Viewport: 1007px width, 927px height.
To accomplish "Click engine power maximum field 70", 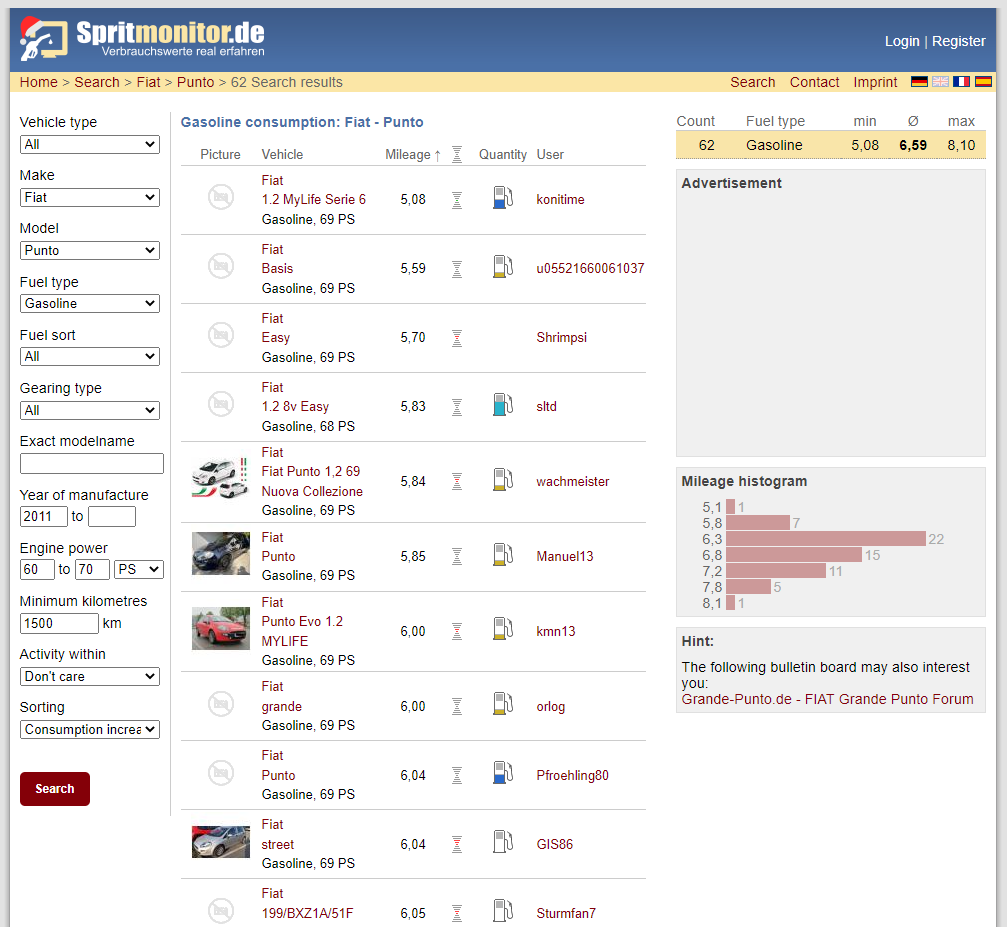I will (x=92, y=569).
